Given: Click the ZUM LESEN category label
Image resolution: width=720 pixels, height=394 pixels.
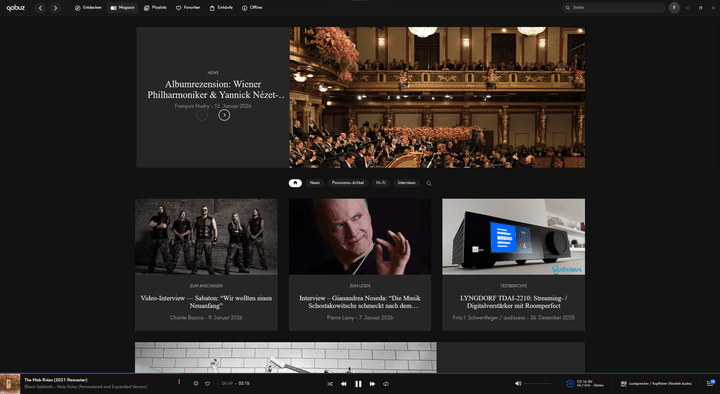Looking at the screenshot, I should point(360,286).
